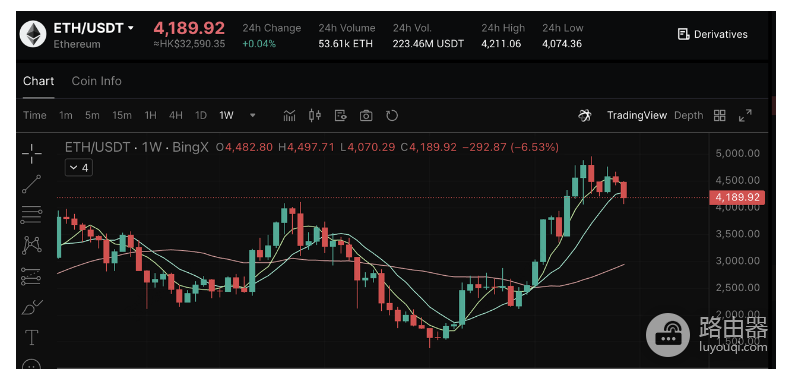The image size is (786, 375).
Task: Take chart snapshot with camera icon
Action: coord(366,116)
